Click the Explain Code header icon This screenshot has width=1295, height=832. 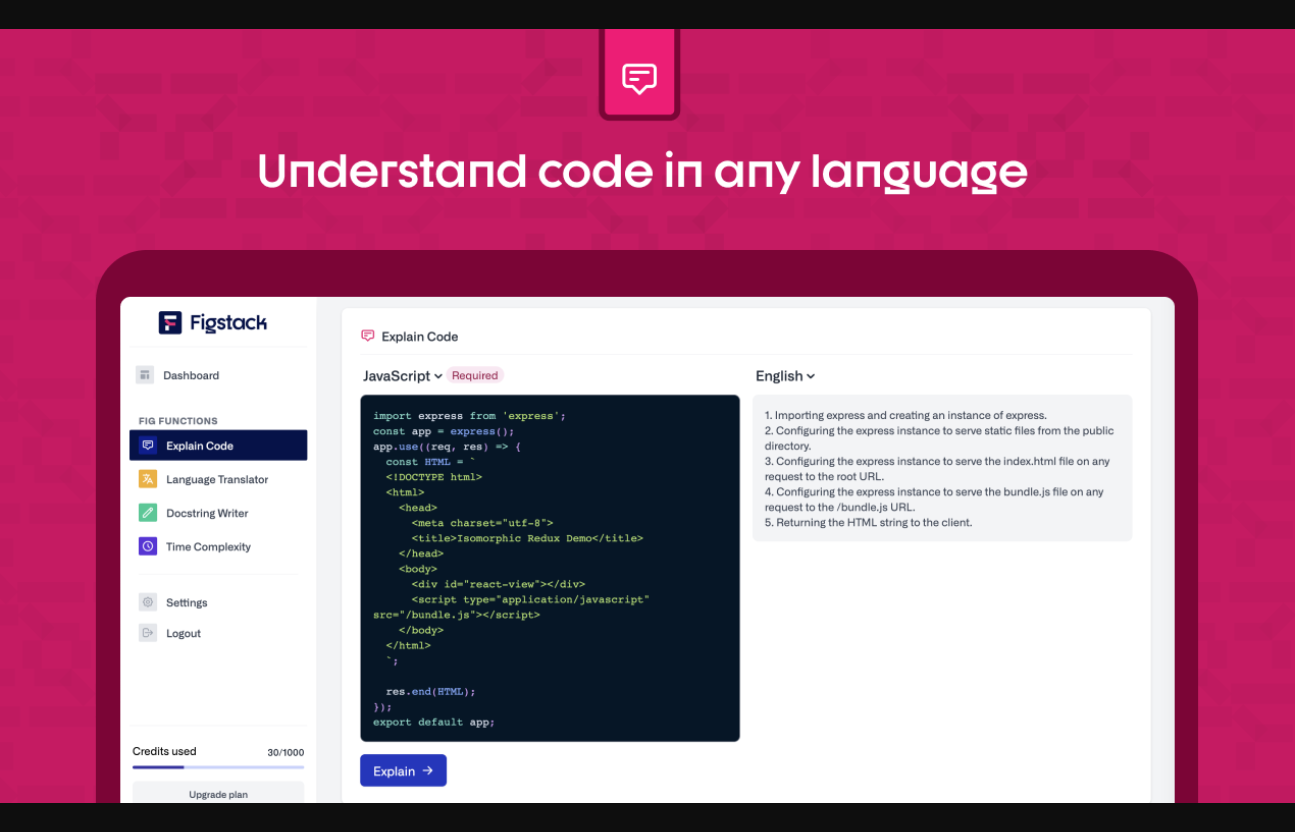pyautogui.click(x=368, y=336)
